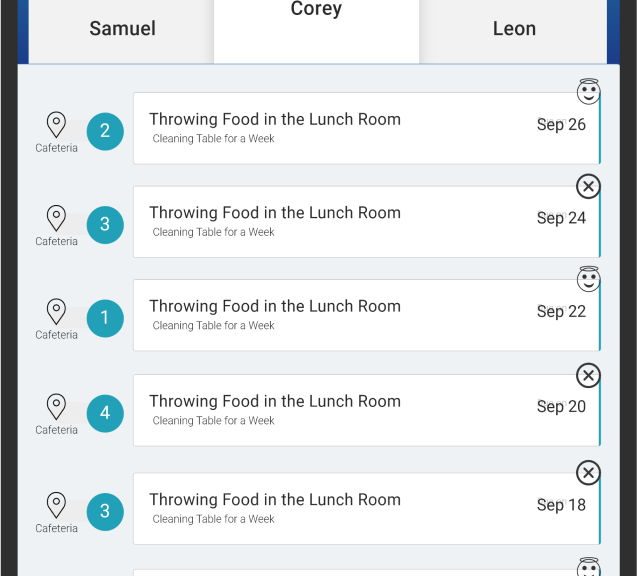Click the teal number 1 badge
637x576 pixels.
(x=105, y=318)
